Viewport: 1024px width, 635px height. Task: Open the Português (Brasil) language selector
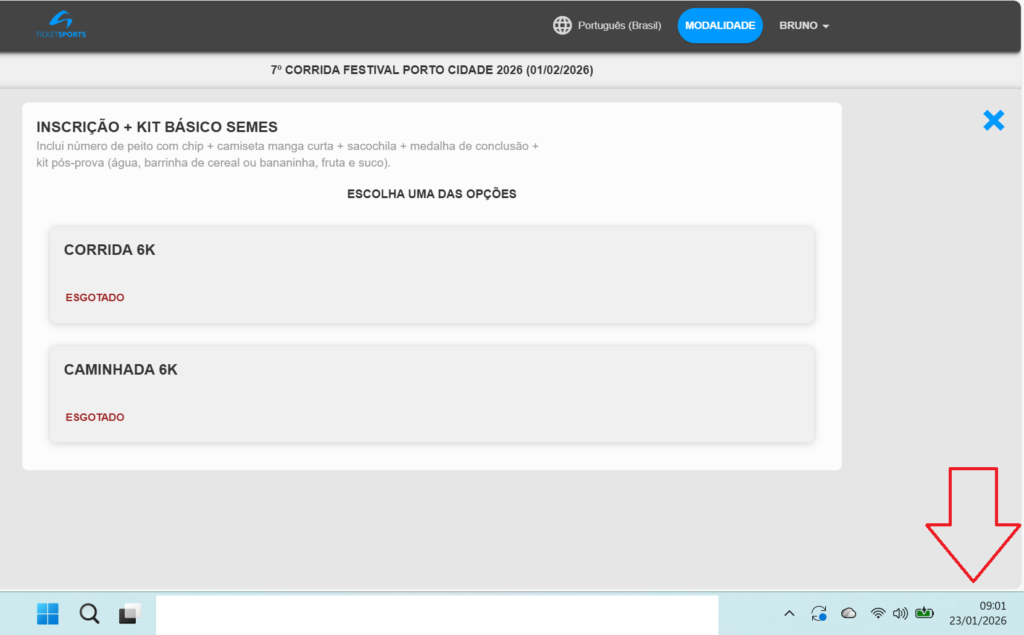point(619,26)
